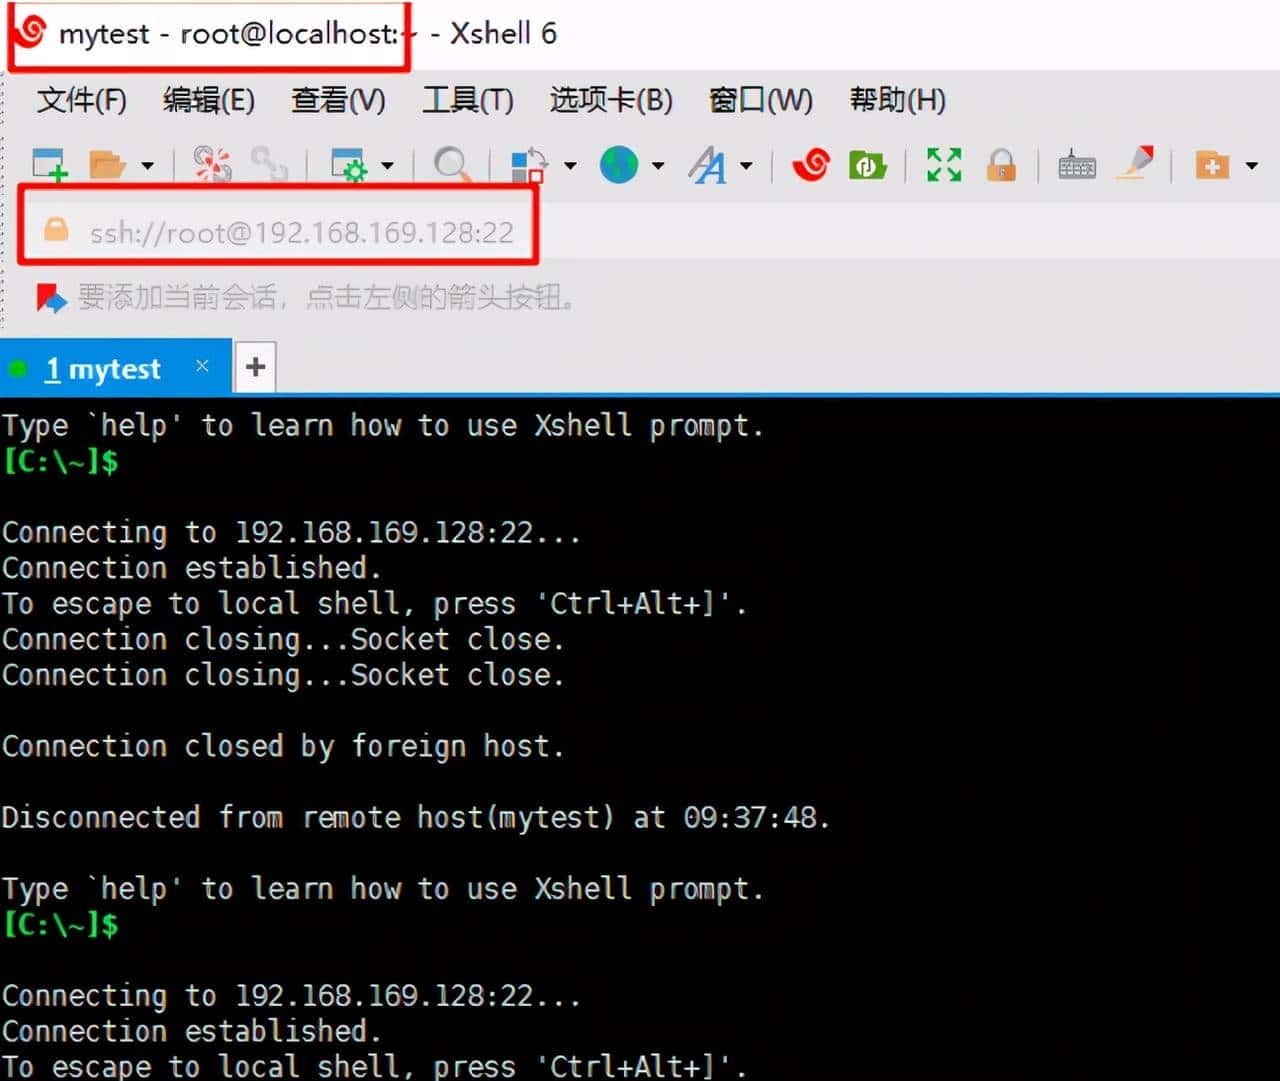Image resolution: width=1280 pixels, height=1081 pixels.
Task: Click the red arrow to add current session
Action: (49, 297)
